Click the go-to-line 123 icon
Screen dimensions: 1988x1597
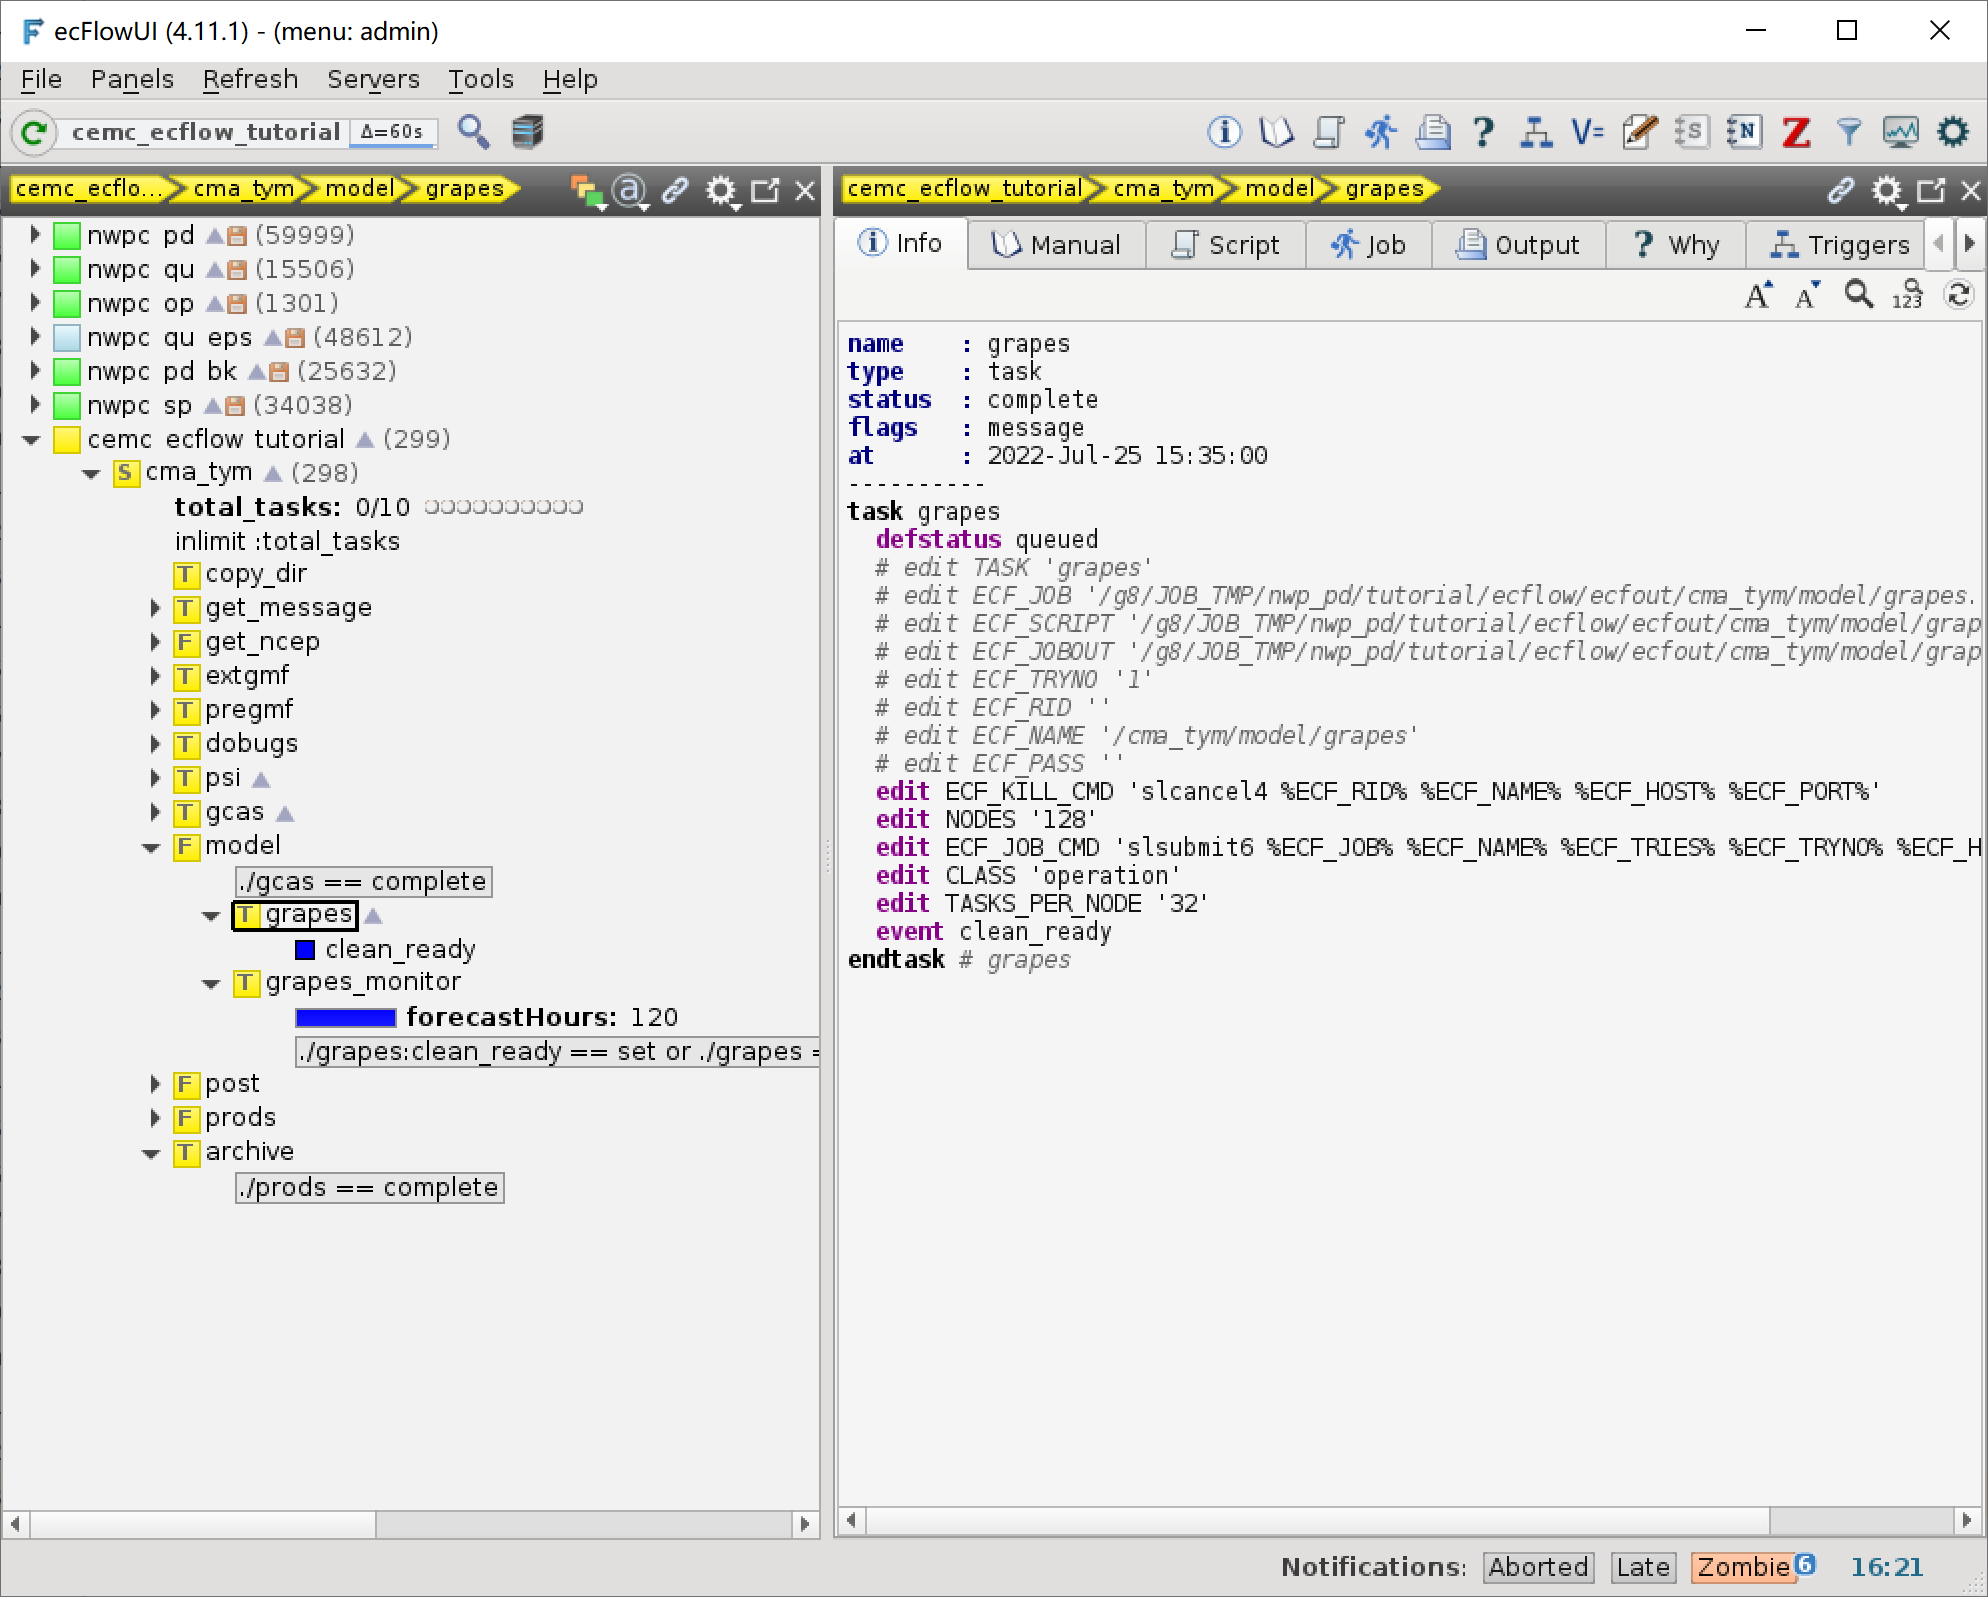1908,295
